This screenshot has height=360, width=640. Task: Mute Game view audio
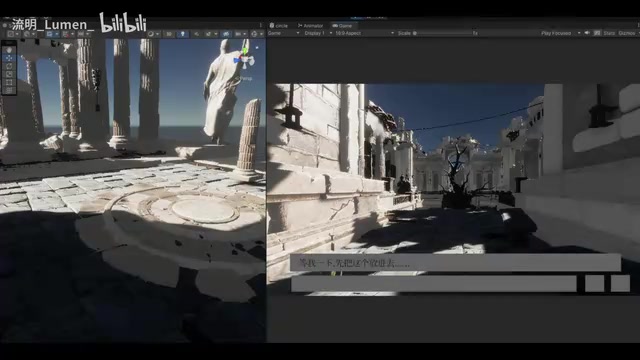coord(587,33)
